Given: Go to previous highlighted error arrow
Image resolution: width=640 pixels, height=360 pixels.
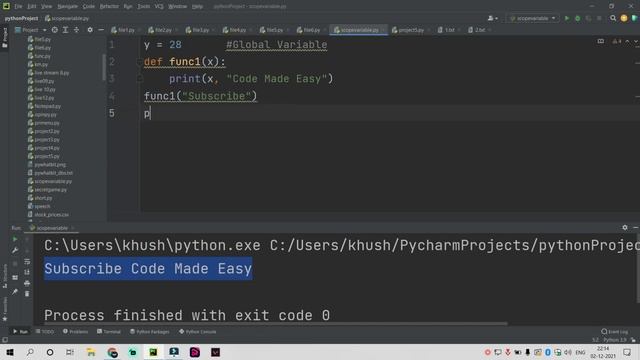Looking at the screenshot, I should (627, 41).
